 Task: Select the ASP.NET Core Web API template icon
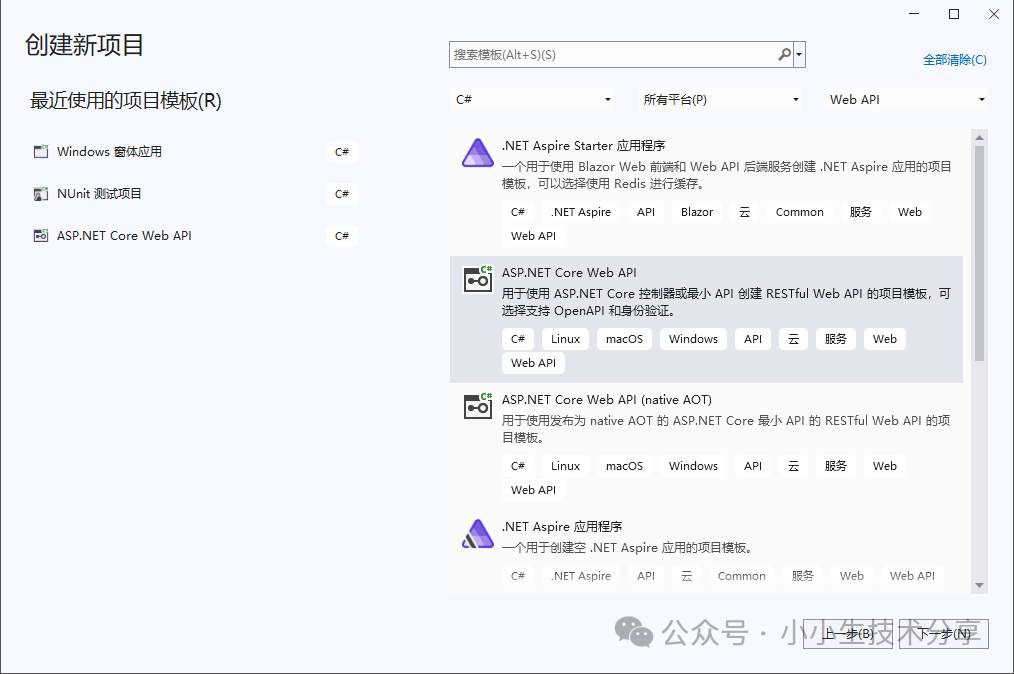point(478,279)
